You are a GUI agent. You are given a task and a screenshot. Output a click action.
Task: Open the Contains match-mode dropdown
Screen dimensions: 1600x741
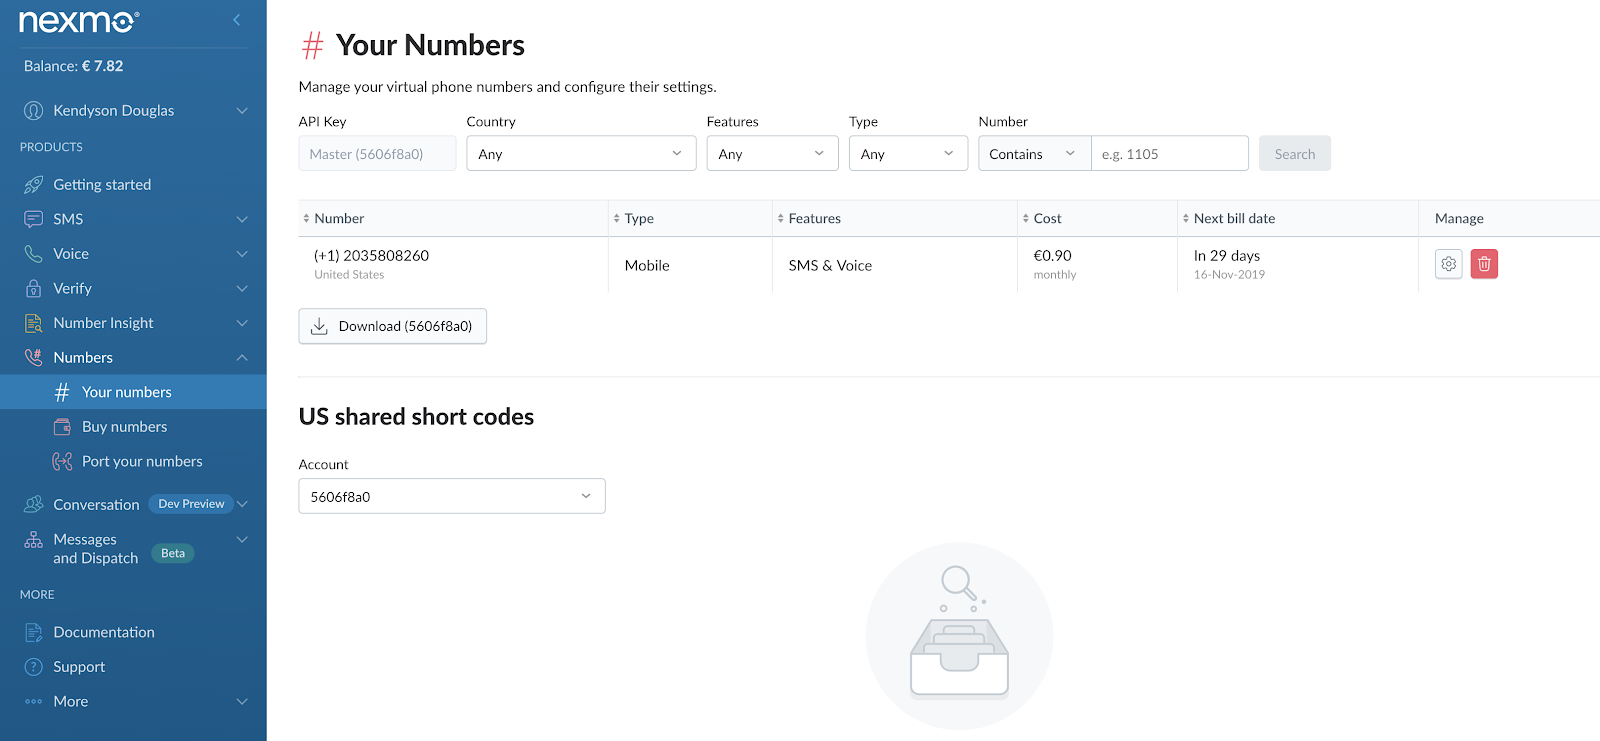coord(1034,153)
